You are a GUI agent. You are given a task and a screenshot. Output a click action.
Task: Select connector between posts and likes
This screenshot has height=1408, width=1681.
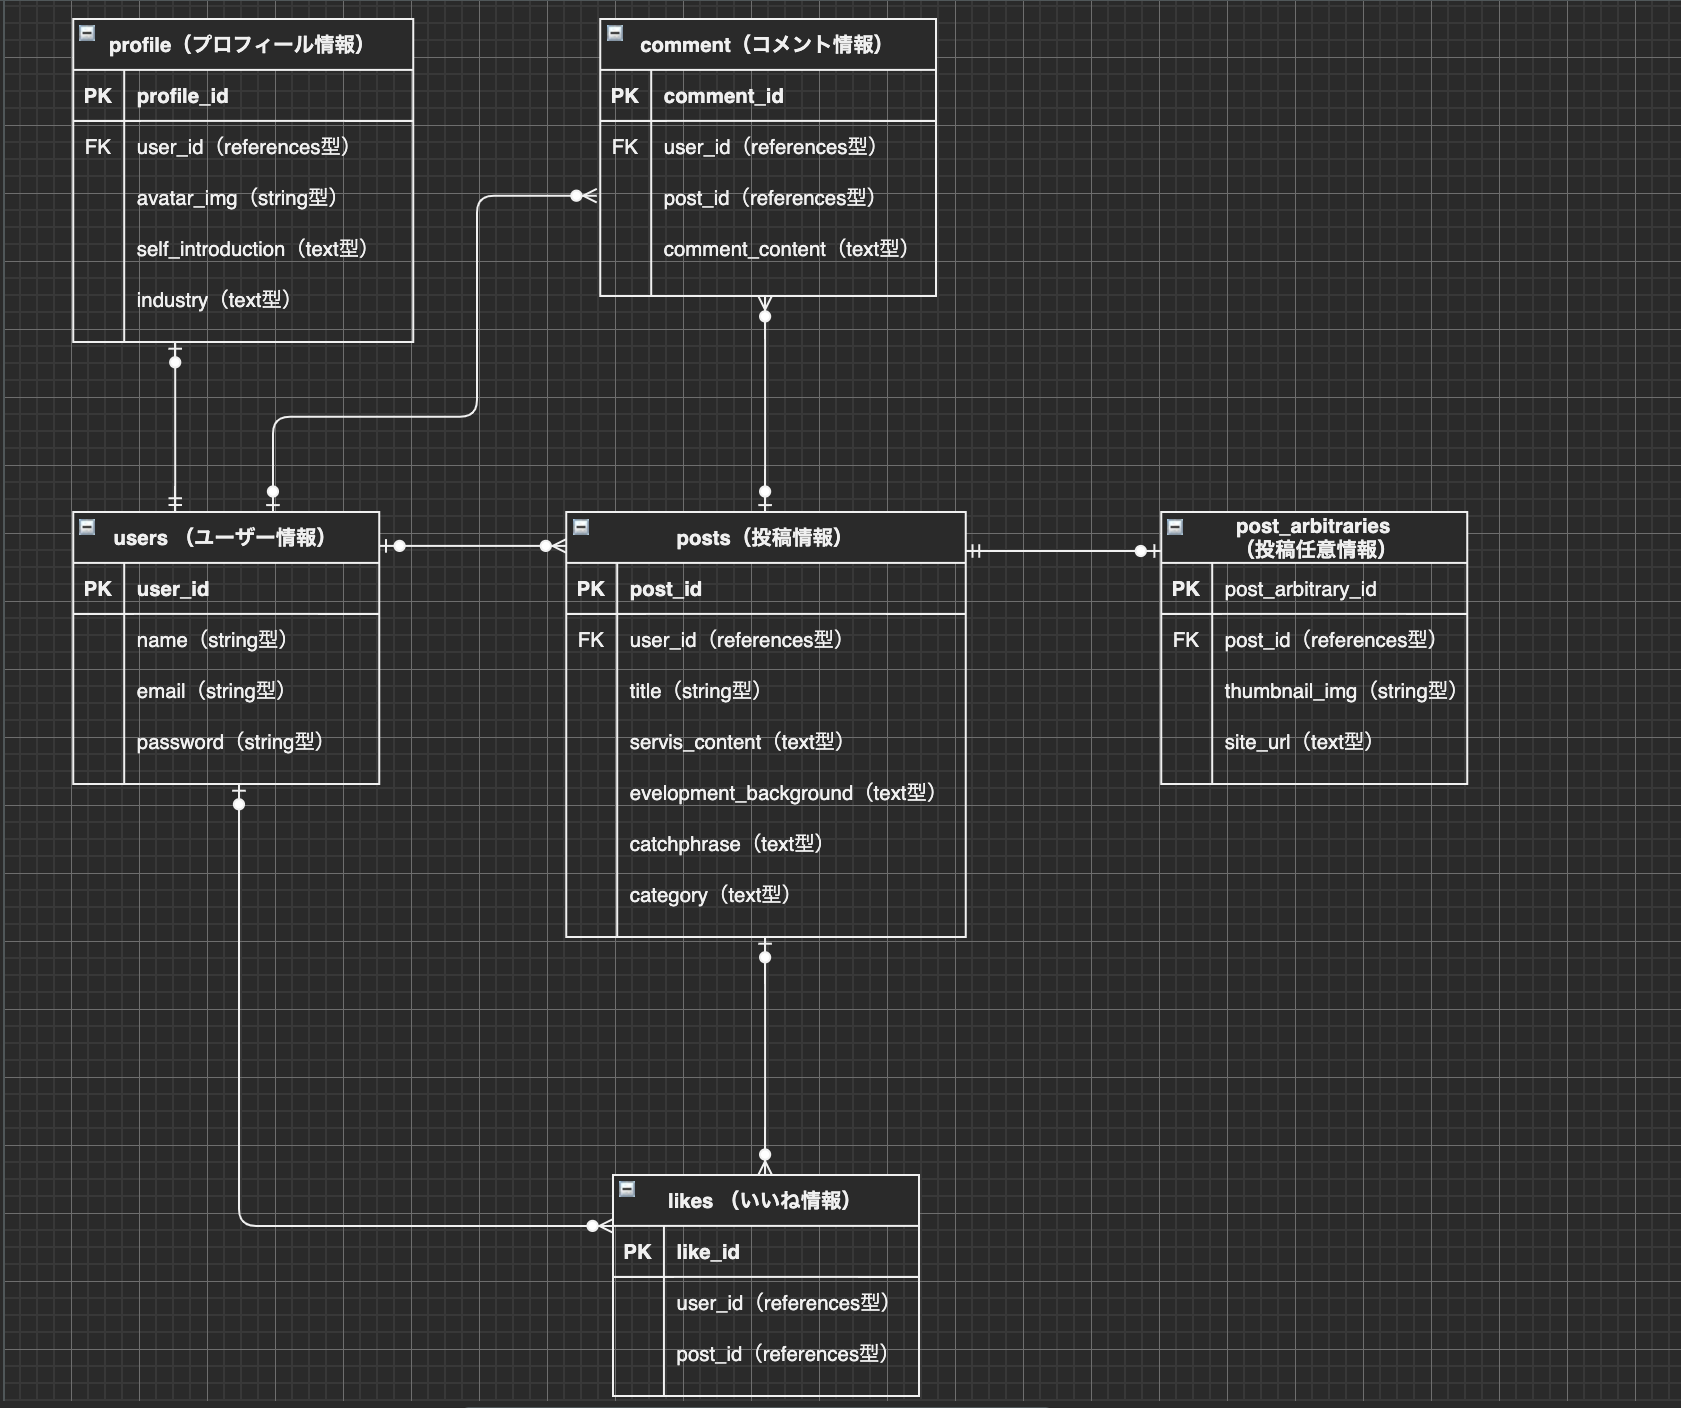click(x=765, y=1056)
